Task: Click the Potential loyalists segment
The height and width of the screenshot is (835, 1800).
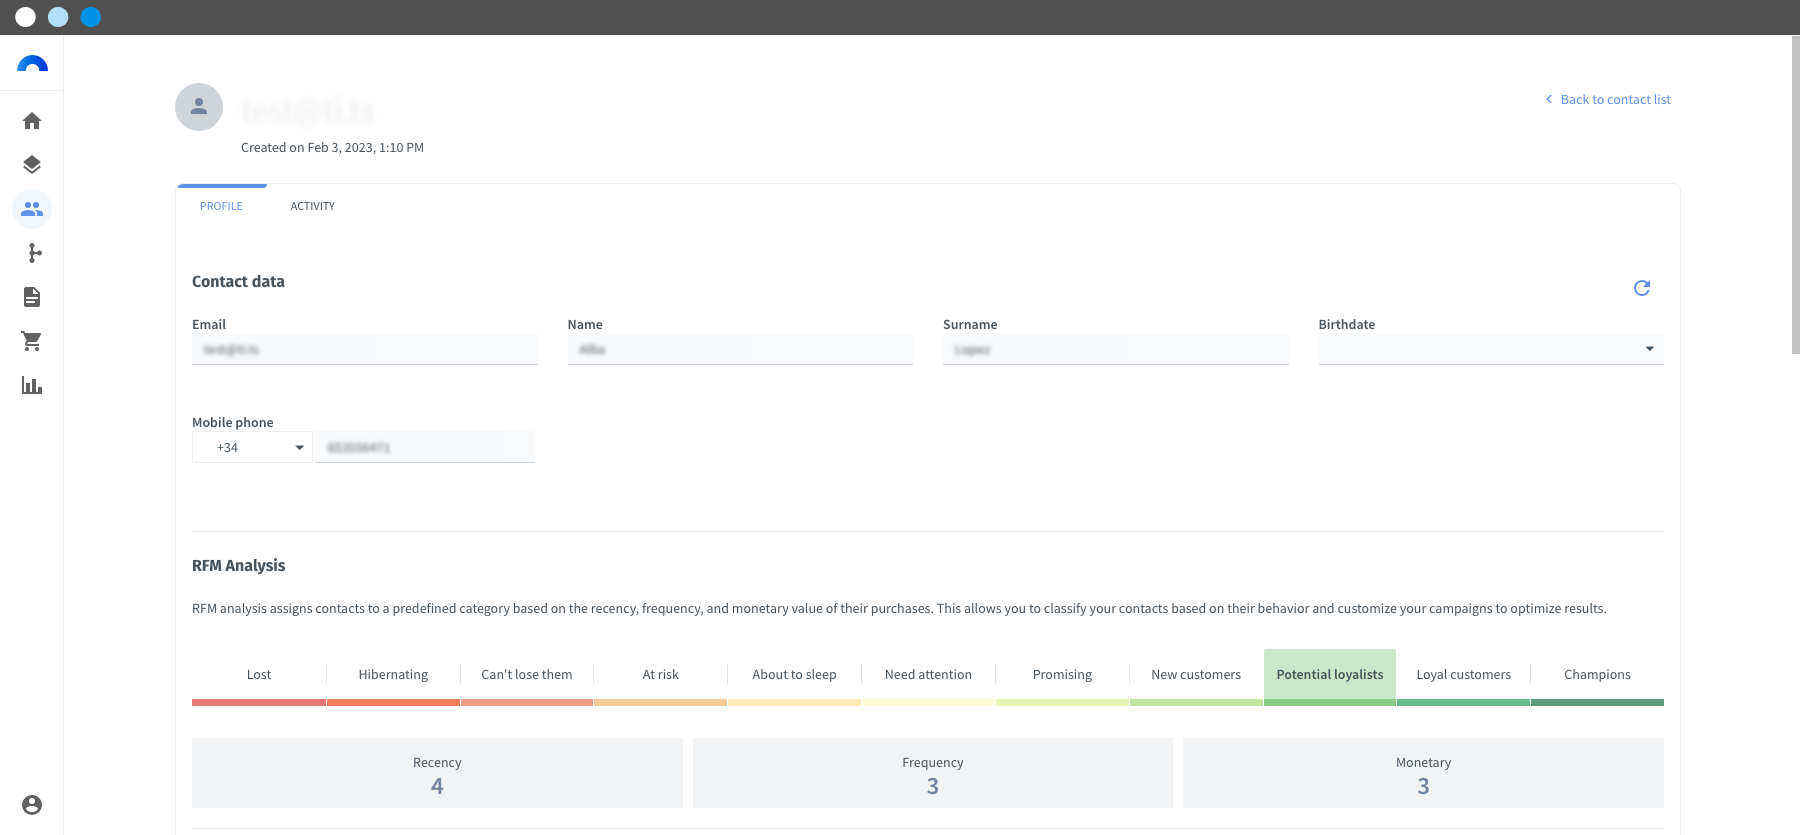Action: tap(1330, 675)
